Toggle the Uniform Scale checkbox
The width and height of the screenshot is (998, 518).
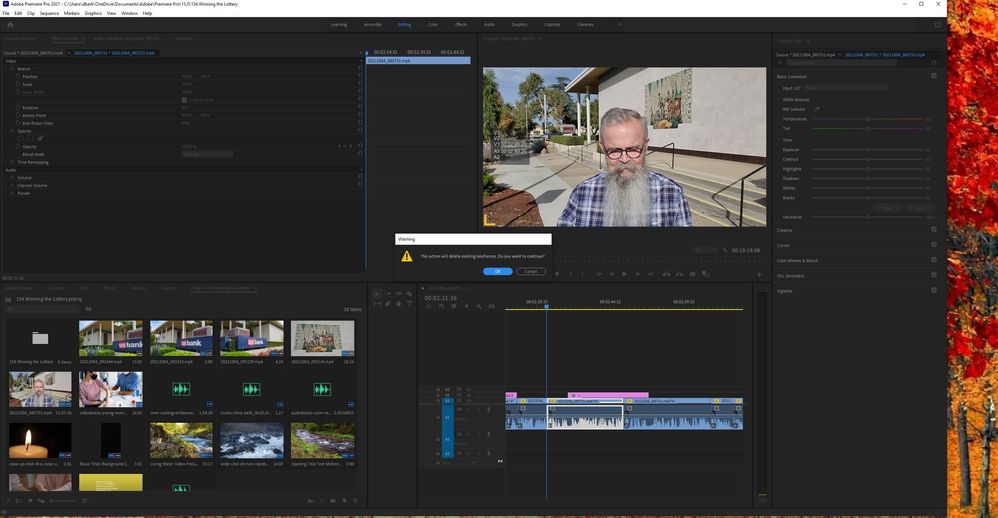[x=184, y=100]
